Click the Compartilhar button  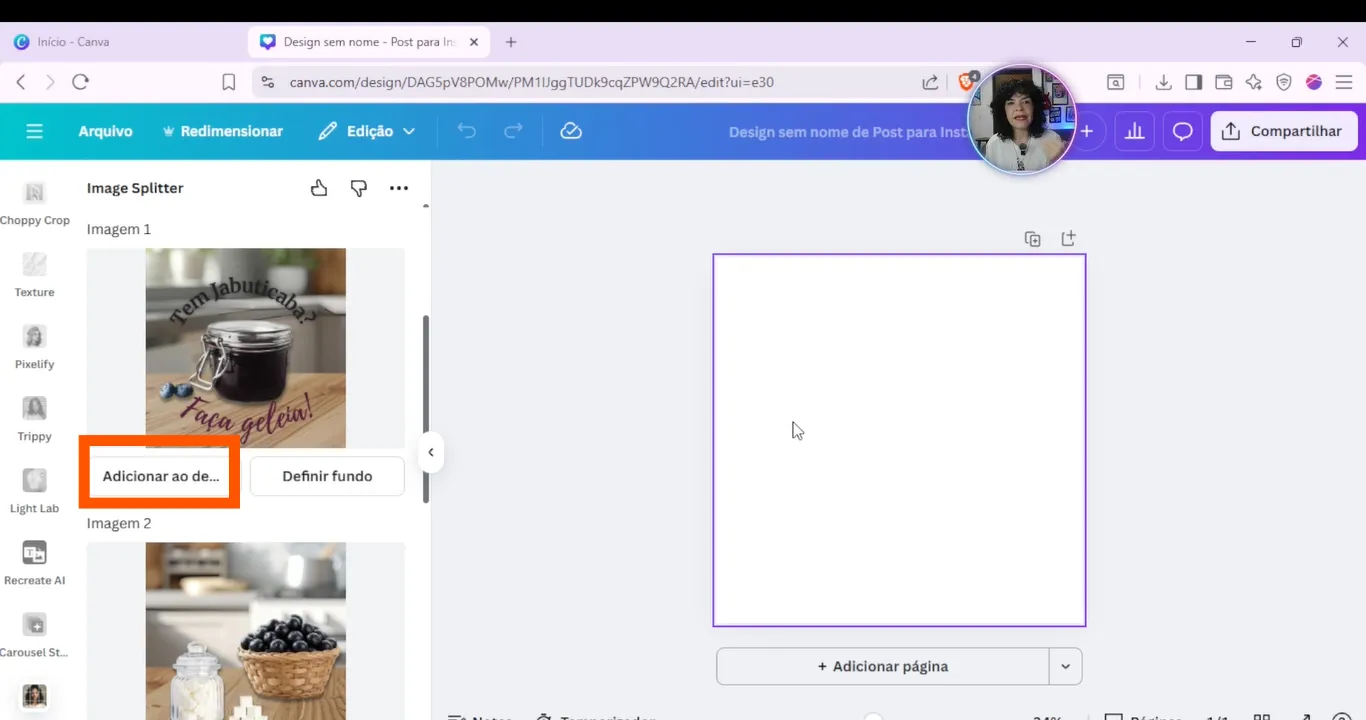(x=1283, y=131)
